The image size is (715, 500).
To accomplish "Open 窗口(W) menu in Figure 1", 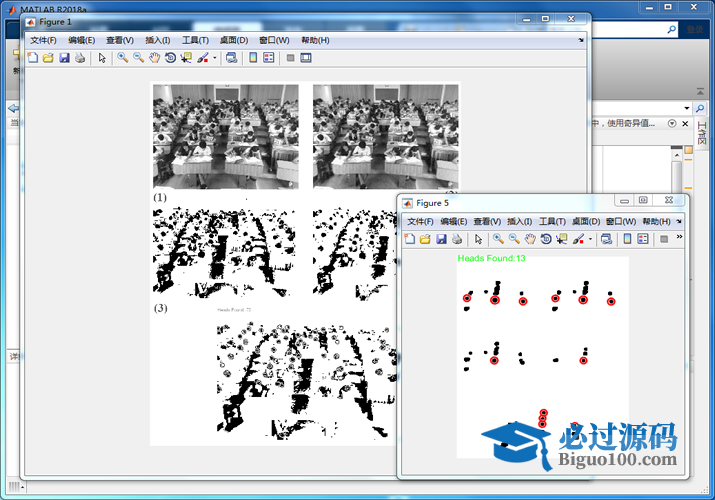I will coord(274,40).
